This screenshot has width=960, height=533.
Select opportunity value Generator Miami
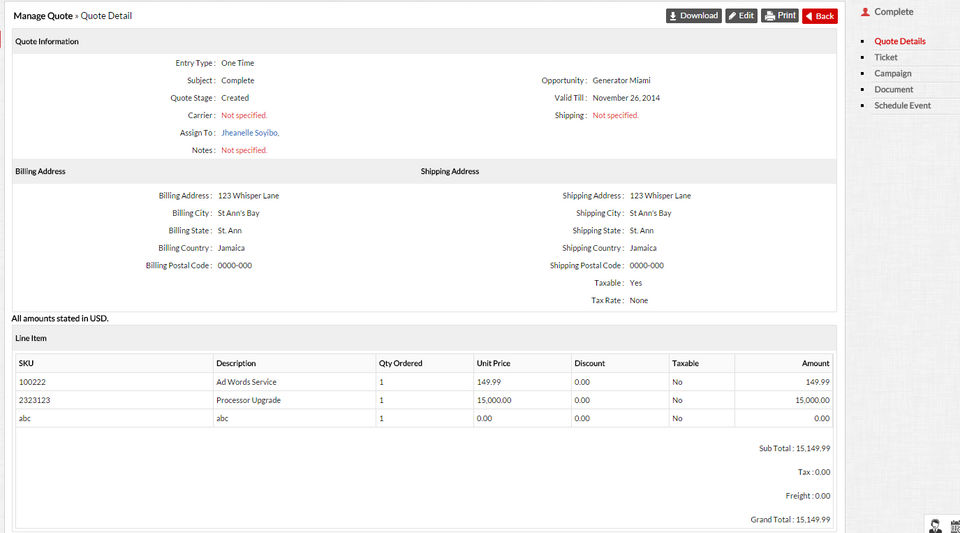point(621,80)
